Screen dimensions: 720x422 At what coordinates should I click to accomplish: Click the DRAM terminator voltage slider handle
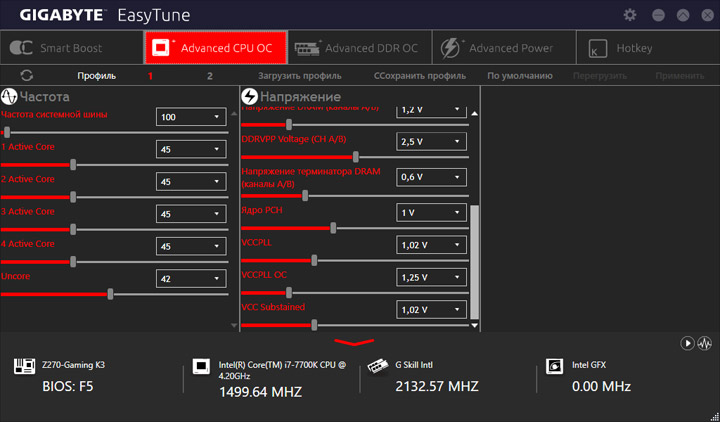[x=305, y=197]
